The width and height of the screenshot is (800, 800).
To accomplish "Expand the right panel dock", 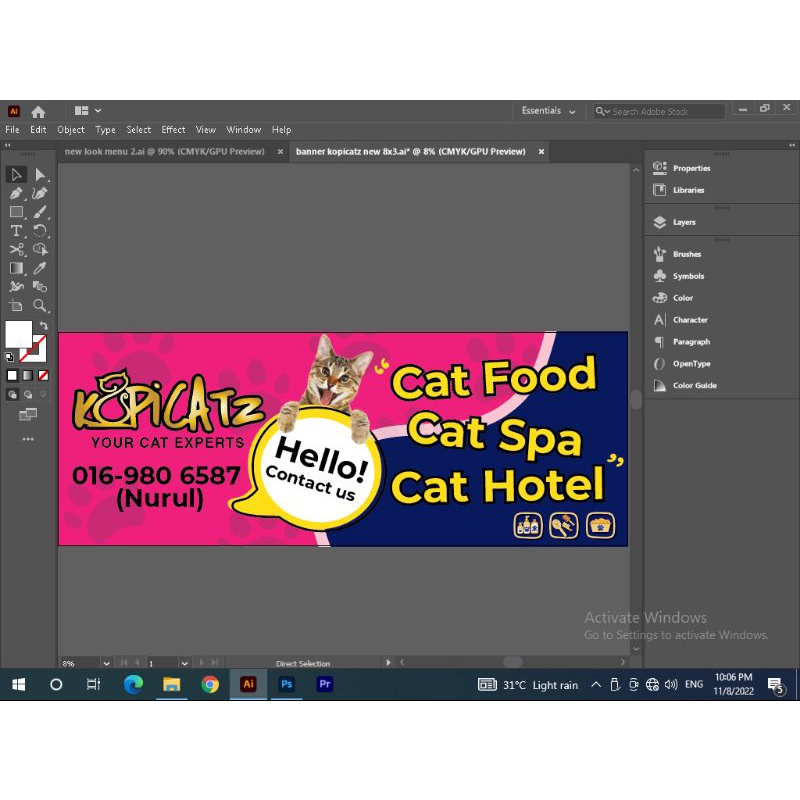I will [792, 145].
